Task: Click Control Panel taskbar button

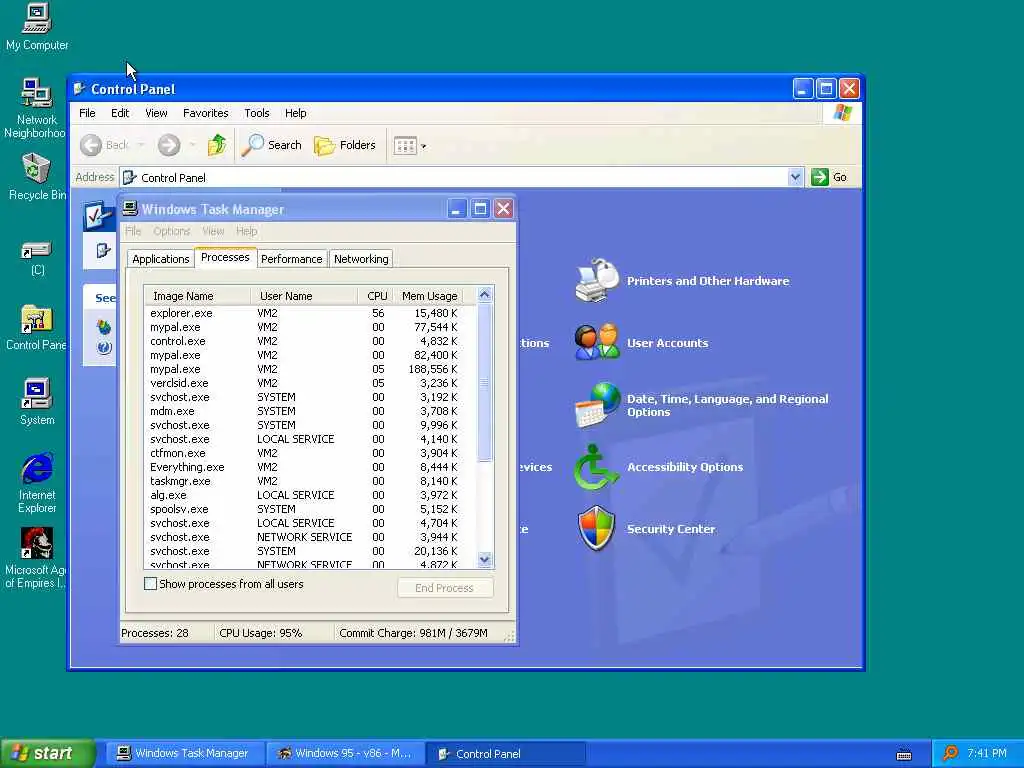Action: [505, 753]
